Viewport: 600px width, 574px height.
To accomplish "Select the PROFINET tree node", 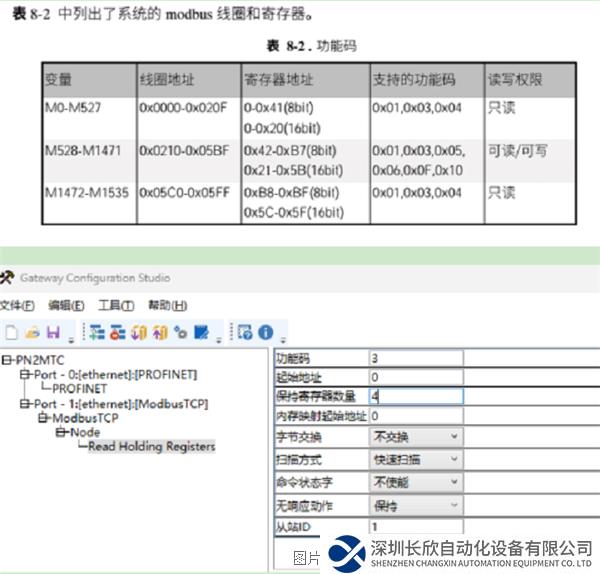I will coord(80,388).
